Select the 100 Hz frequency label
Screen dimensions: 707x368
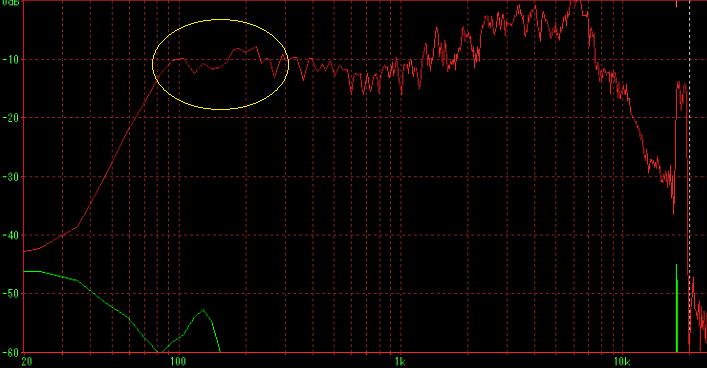pyautogui.click(x=178, y=362)
